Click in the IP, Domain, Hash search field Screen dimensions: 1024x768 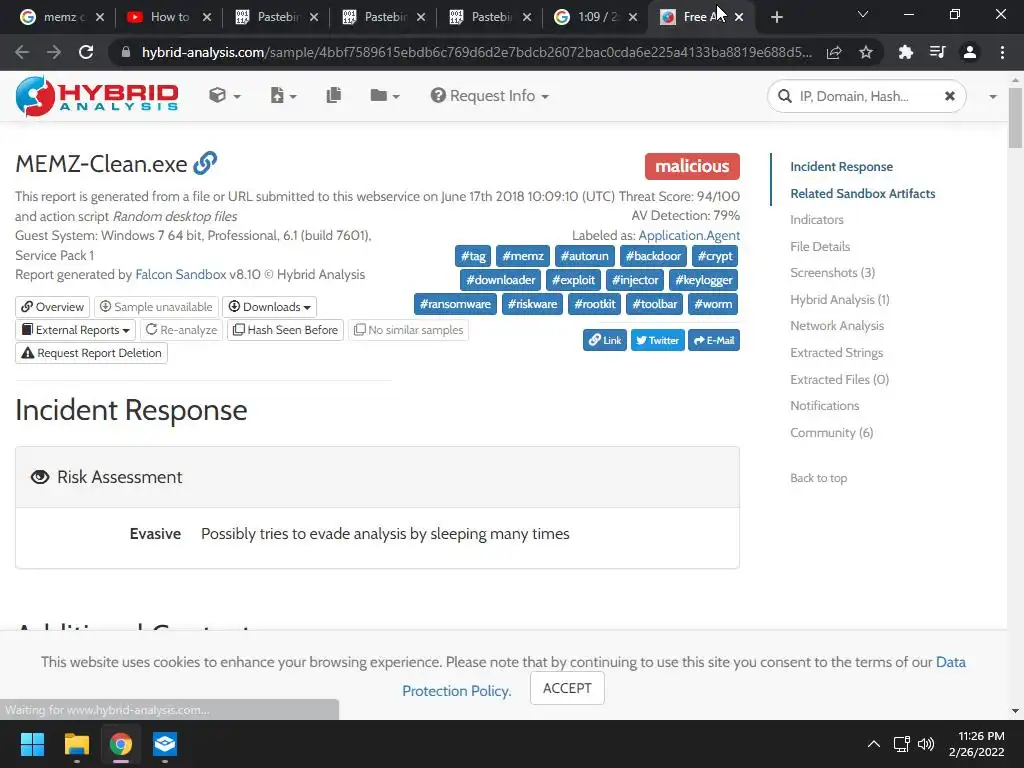[867, 97]
